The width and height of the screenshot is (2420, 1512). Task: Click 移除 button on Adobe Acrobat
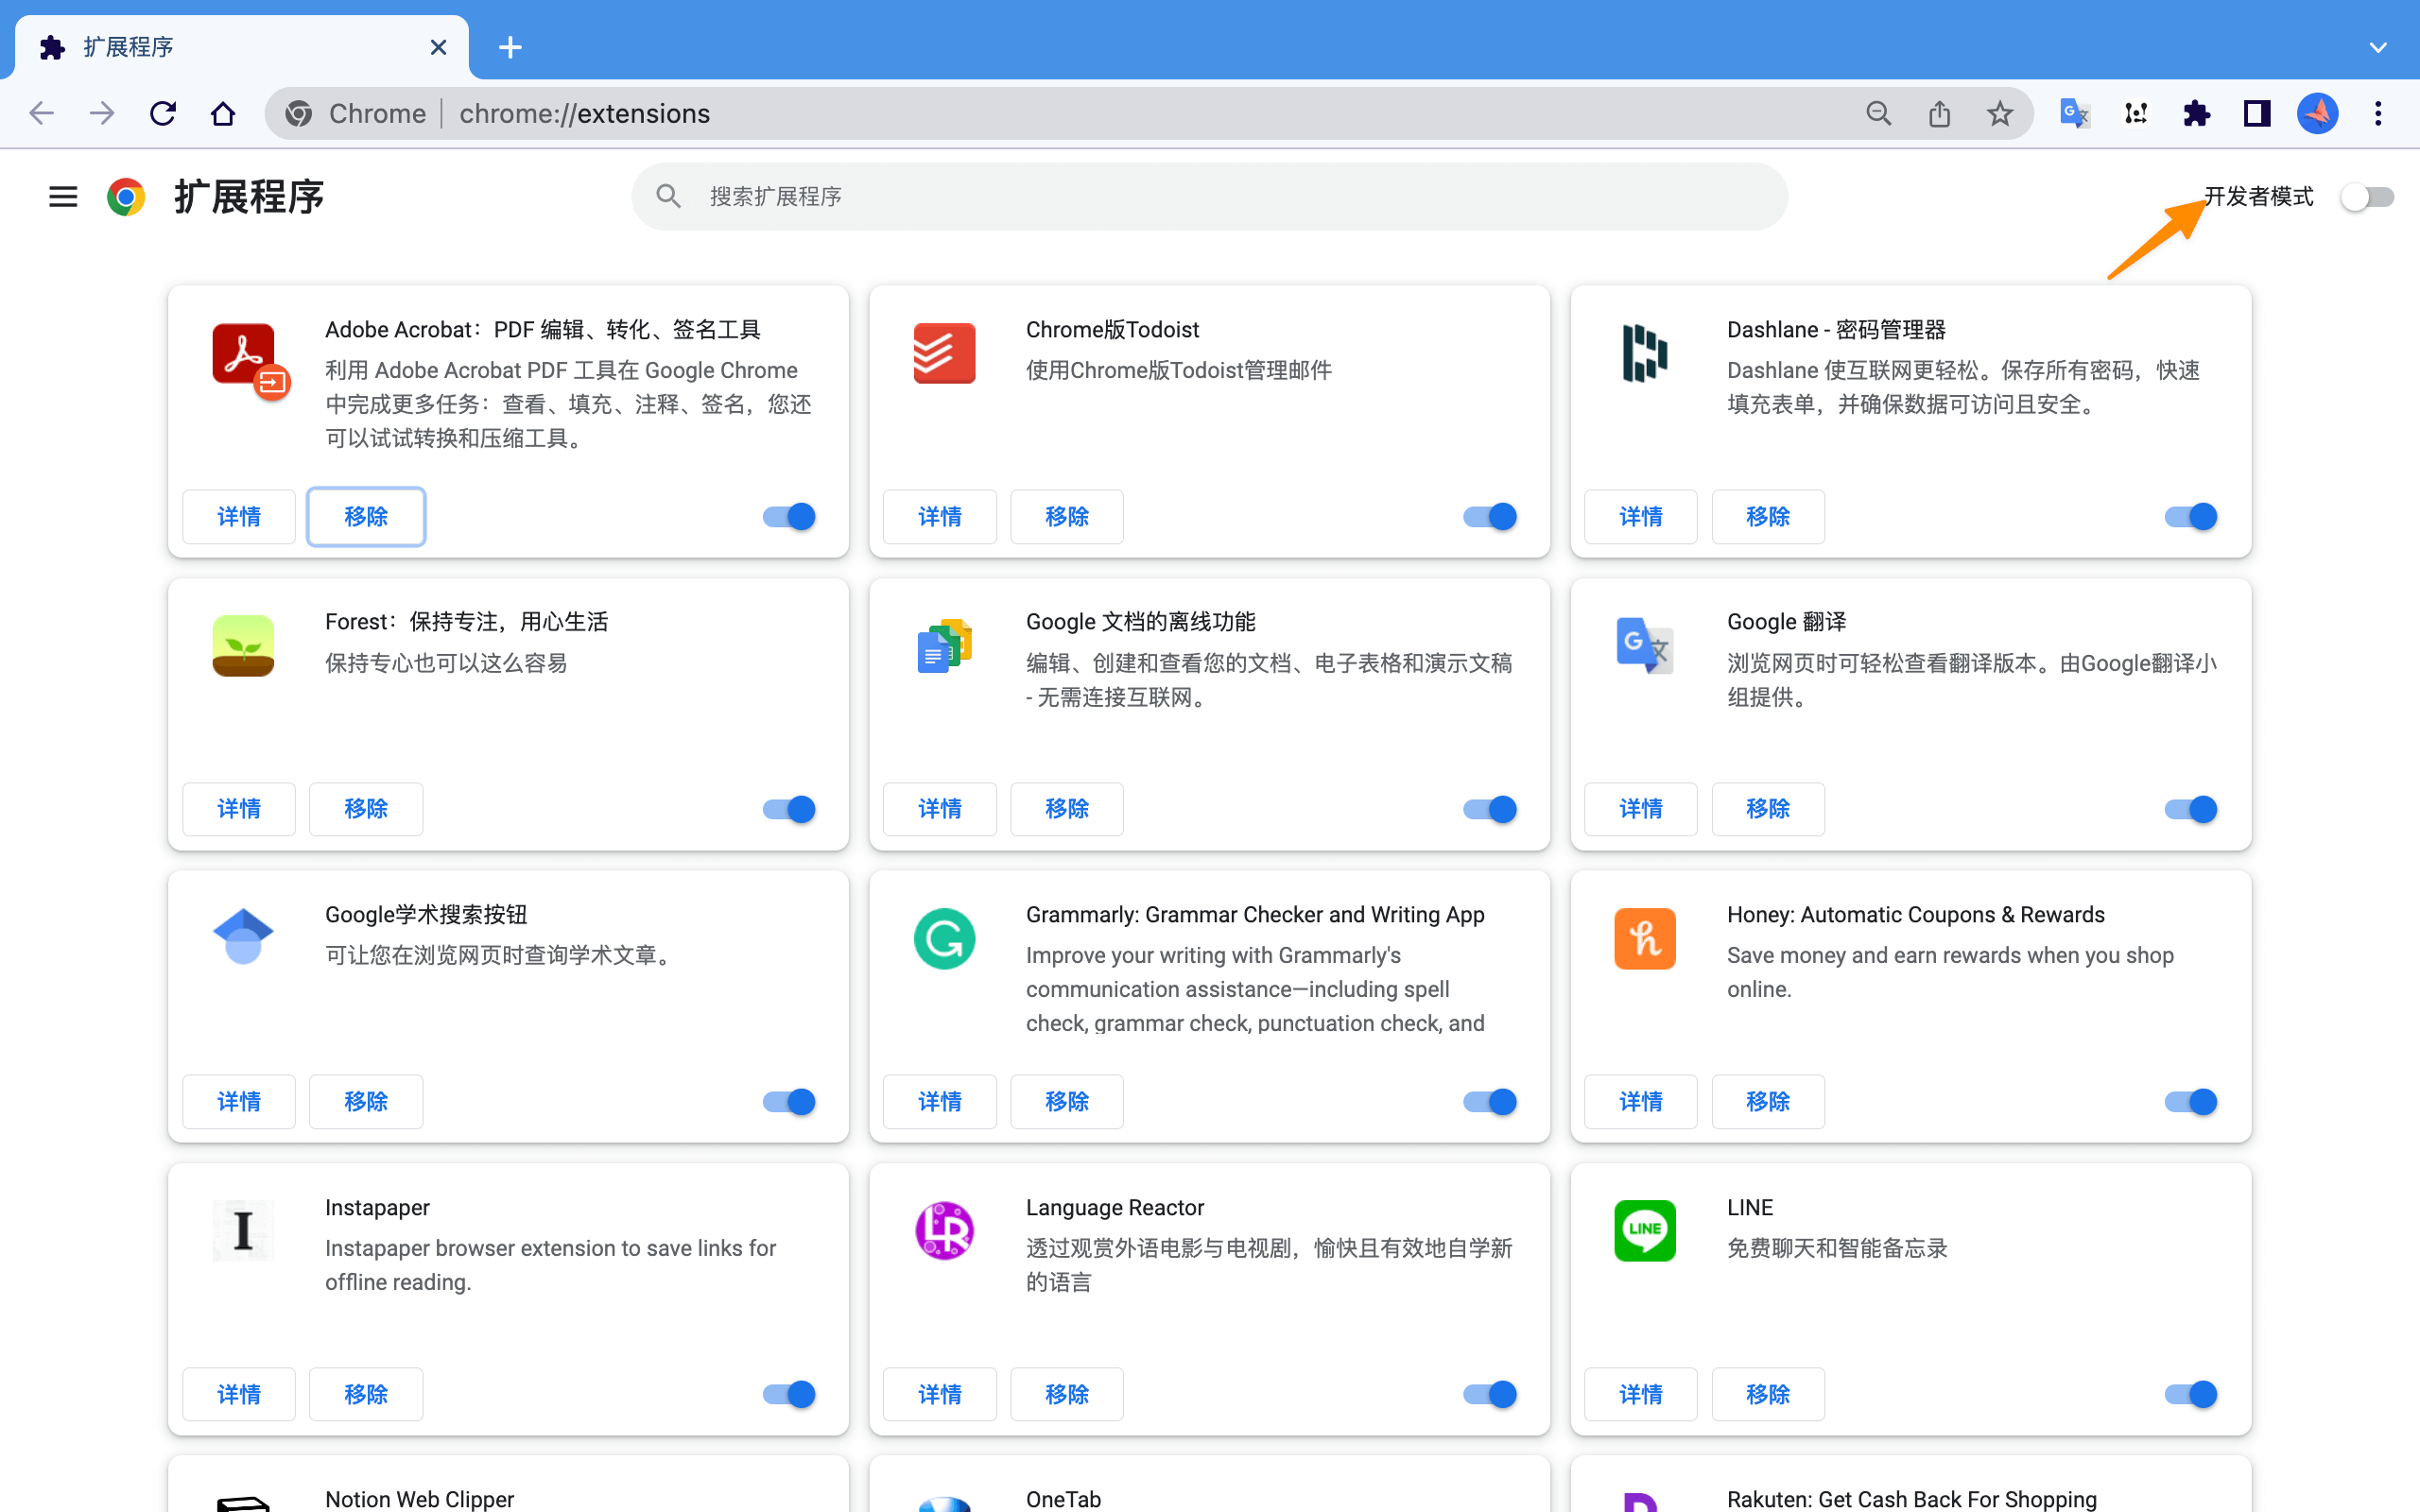[x=366, y=516]
